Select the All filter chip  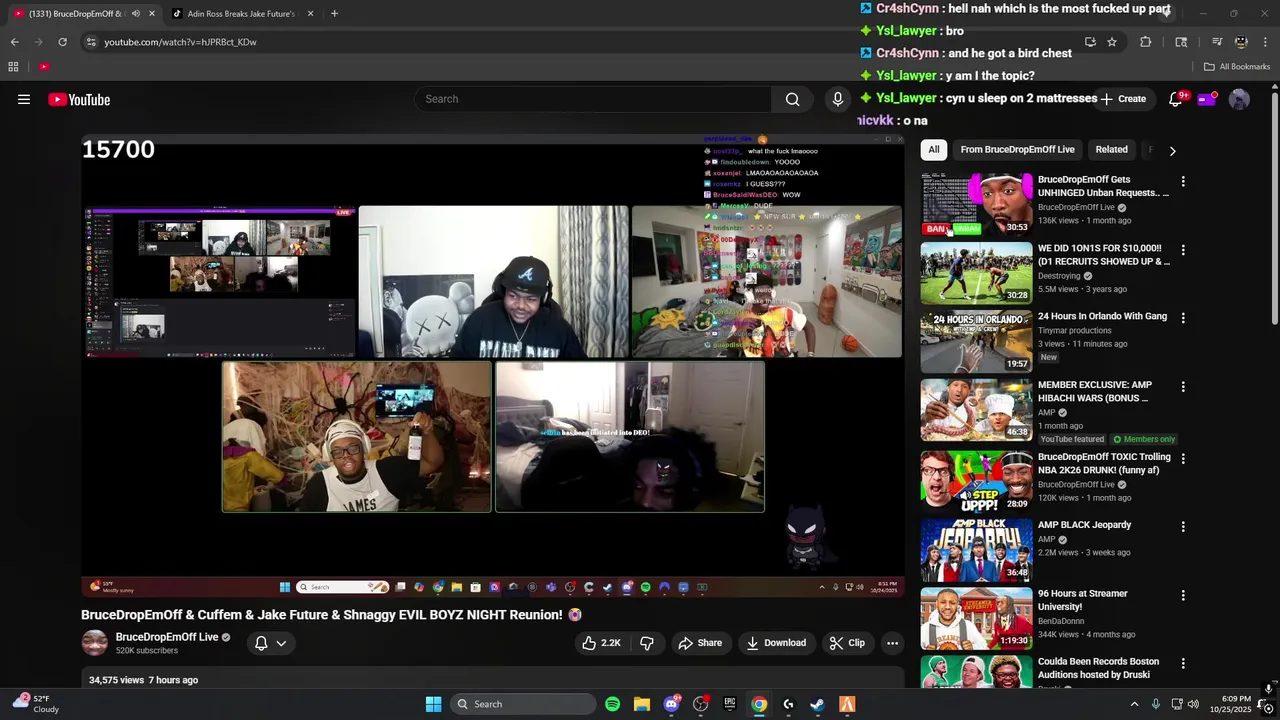tap(933, 150)
